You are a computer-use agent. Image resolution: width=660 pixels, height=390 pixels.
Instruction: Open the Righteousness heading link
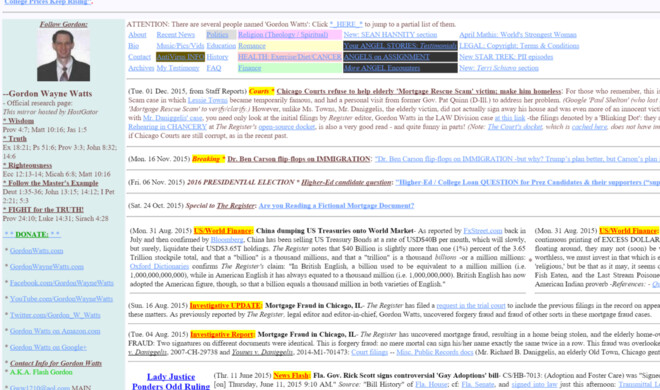(x=27, y=165)
